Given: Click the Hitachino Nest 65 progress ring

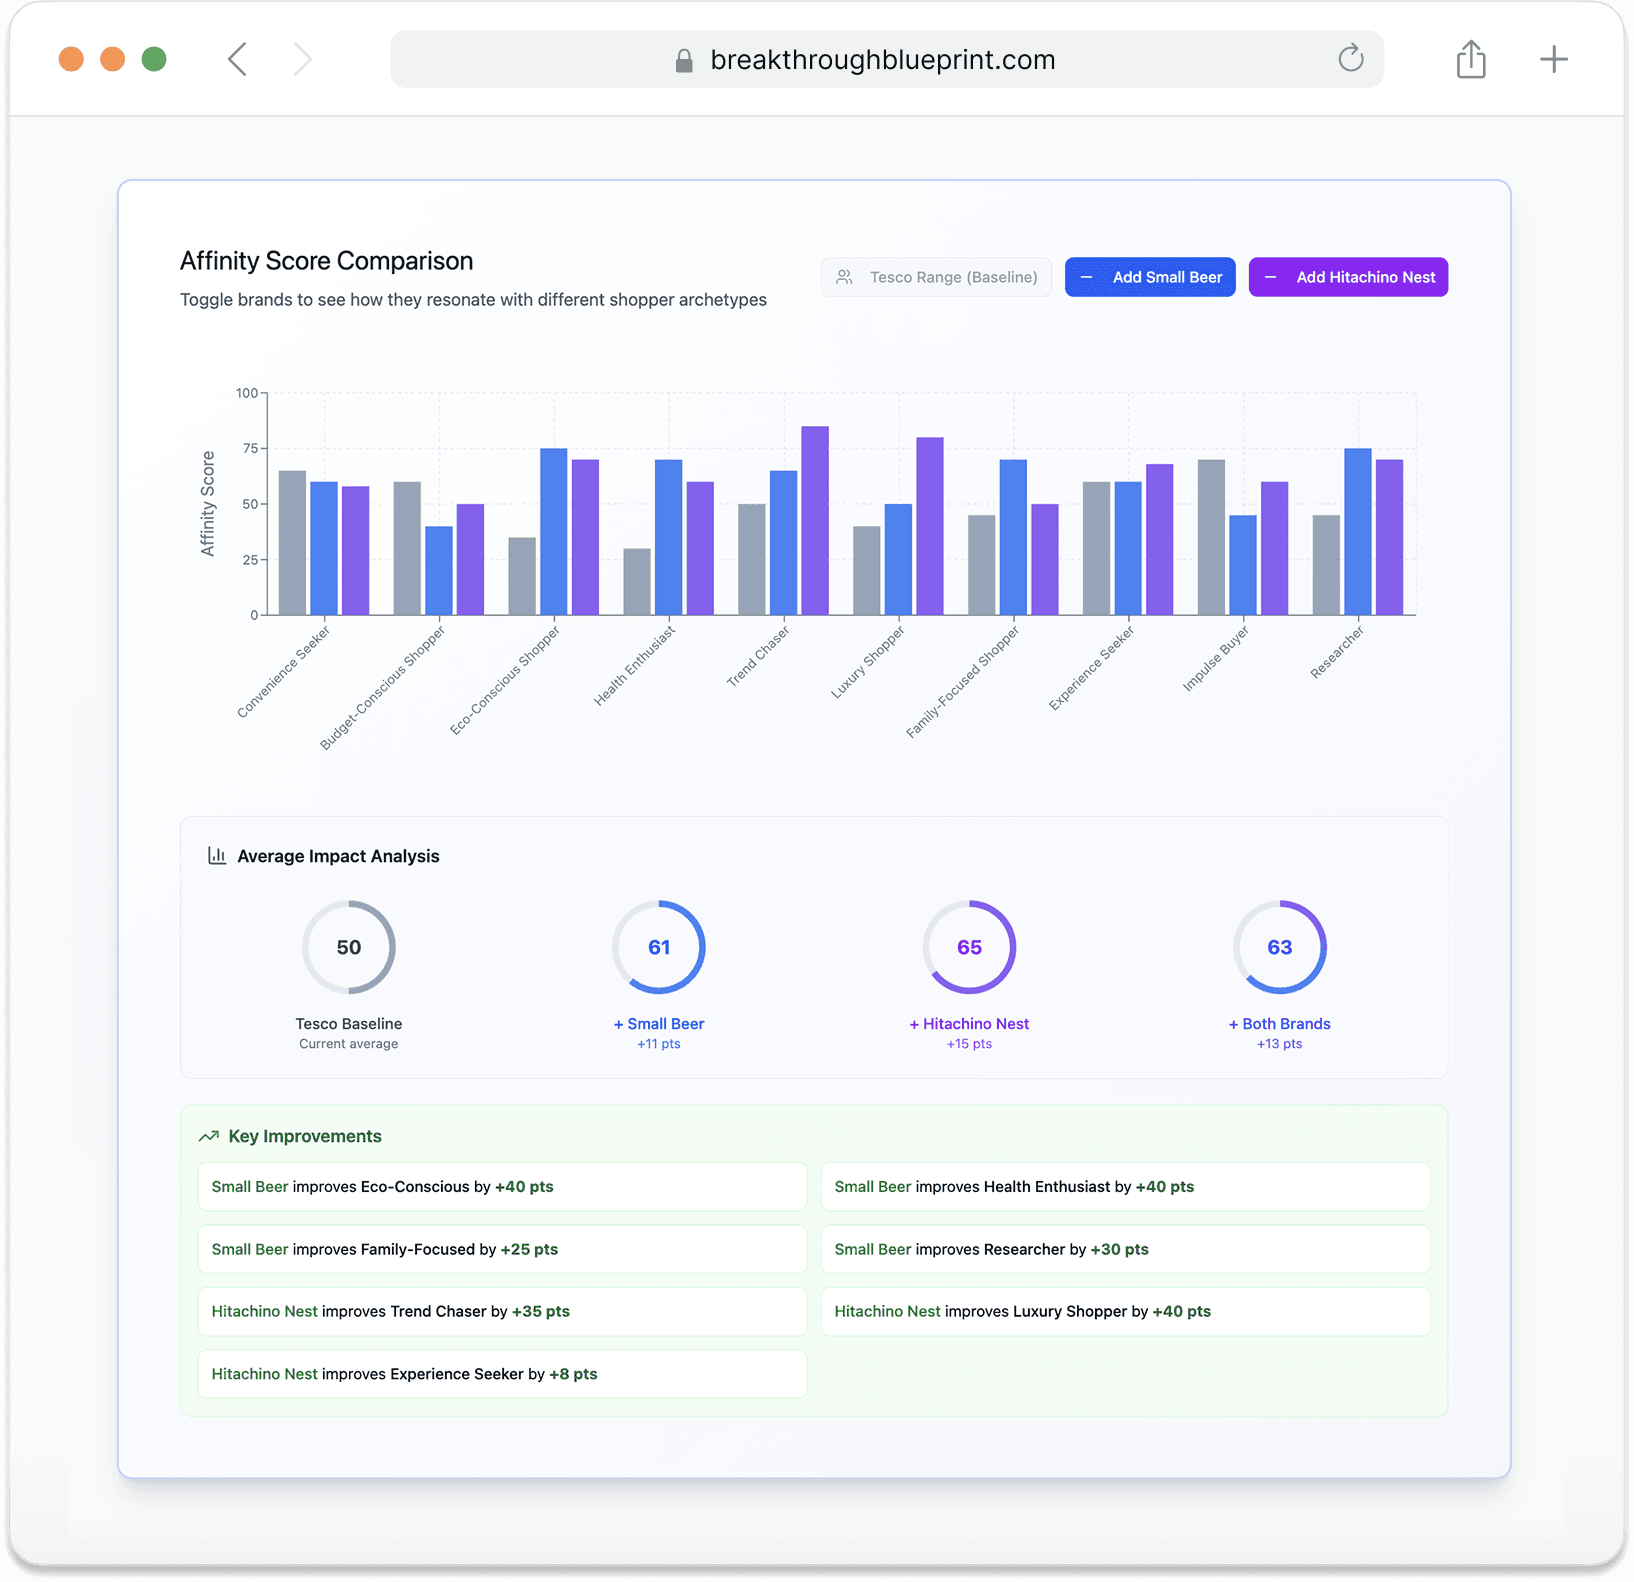Looking at the screenshot, I should pyautogui.click(x=969, y=947).
